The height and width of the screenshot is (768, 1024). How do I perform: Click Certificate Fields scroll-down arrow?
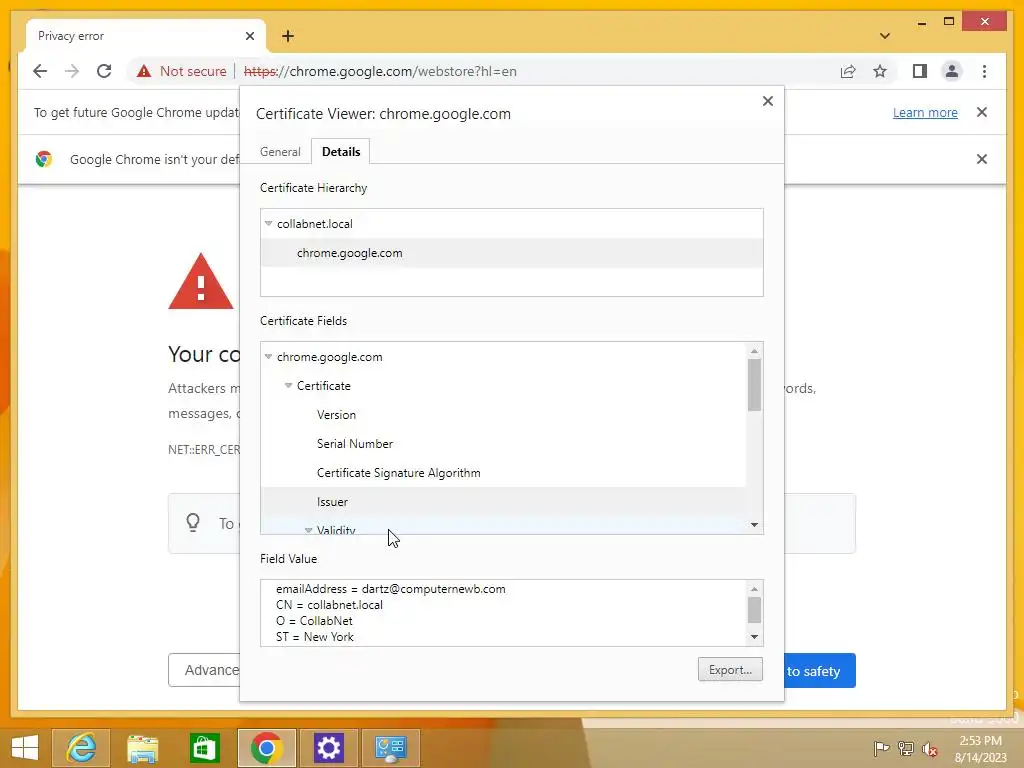(754, 525)
